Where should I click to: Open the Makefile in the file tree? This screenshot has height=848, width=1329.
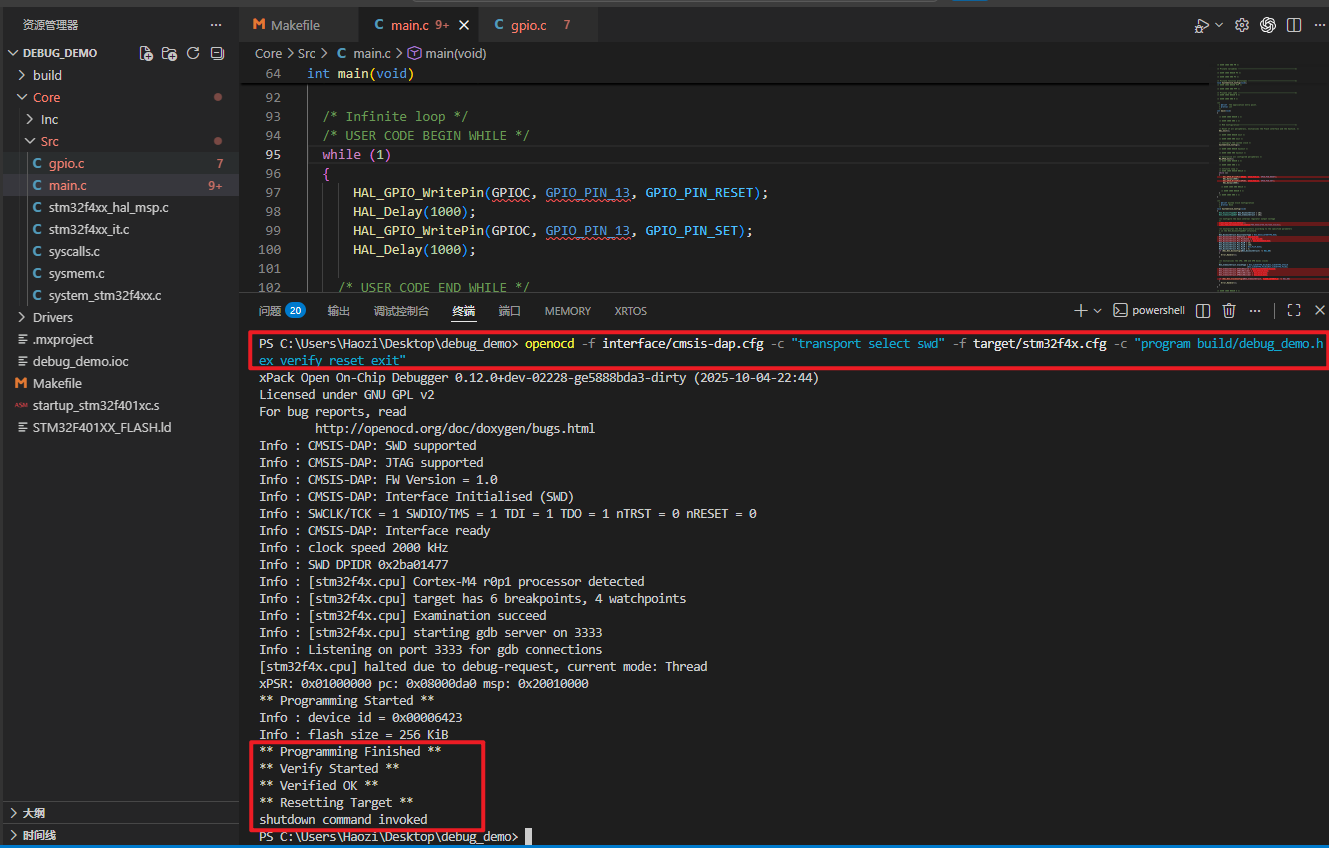click(x=57, y=383)
